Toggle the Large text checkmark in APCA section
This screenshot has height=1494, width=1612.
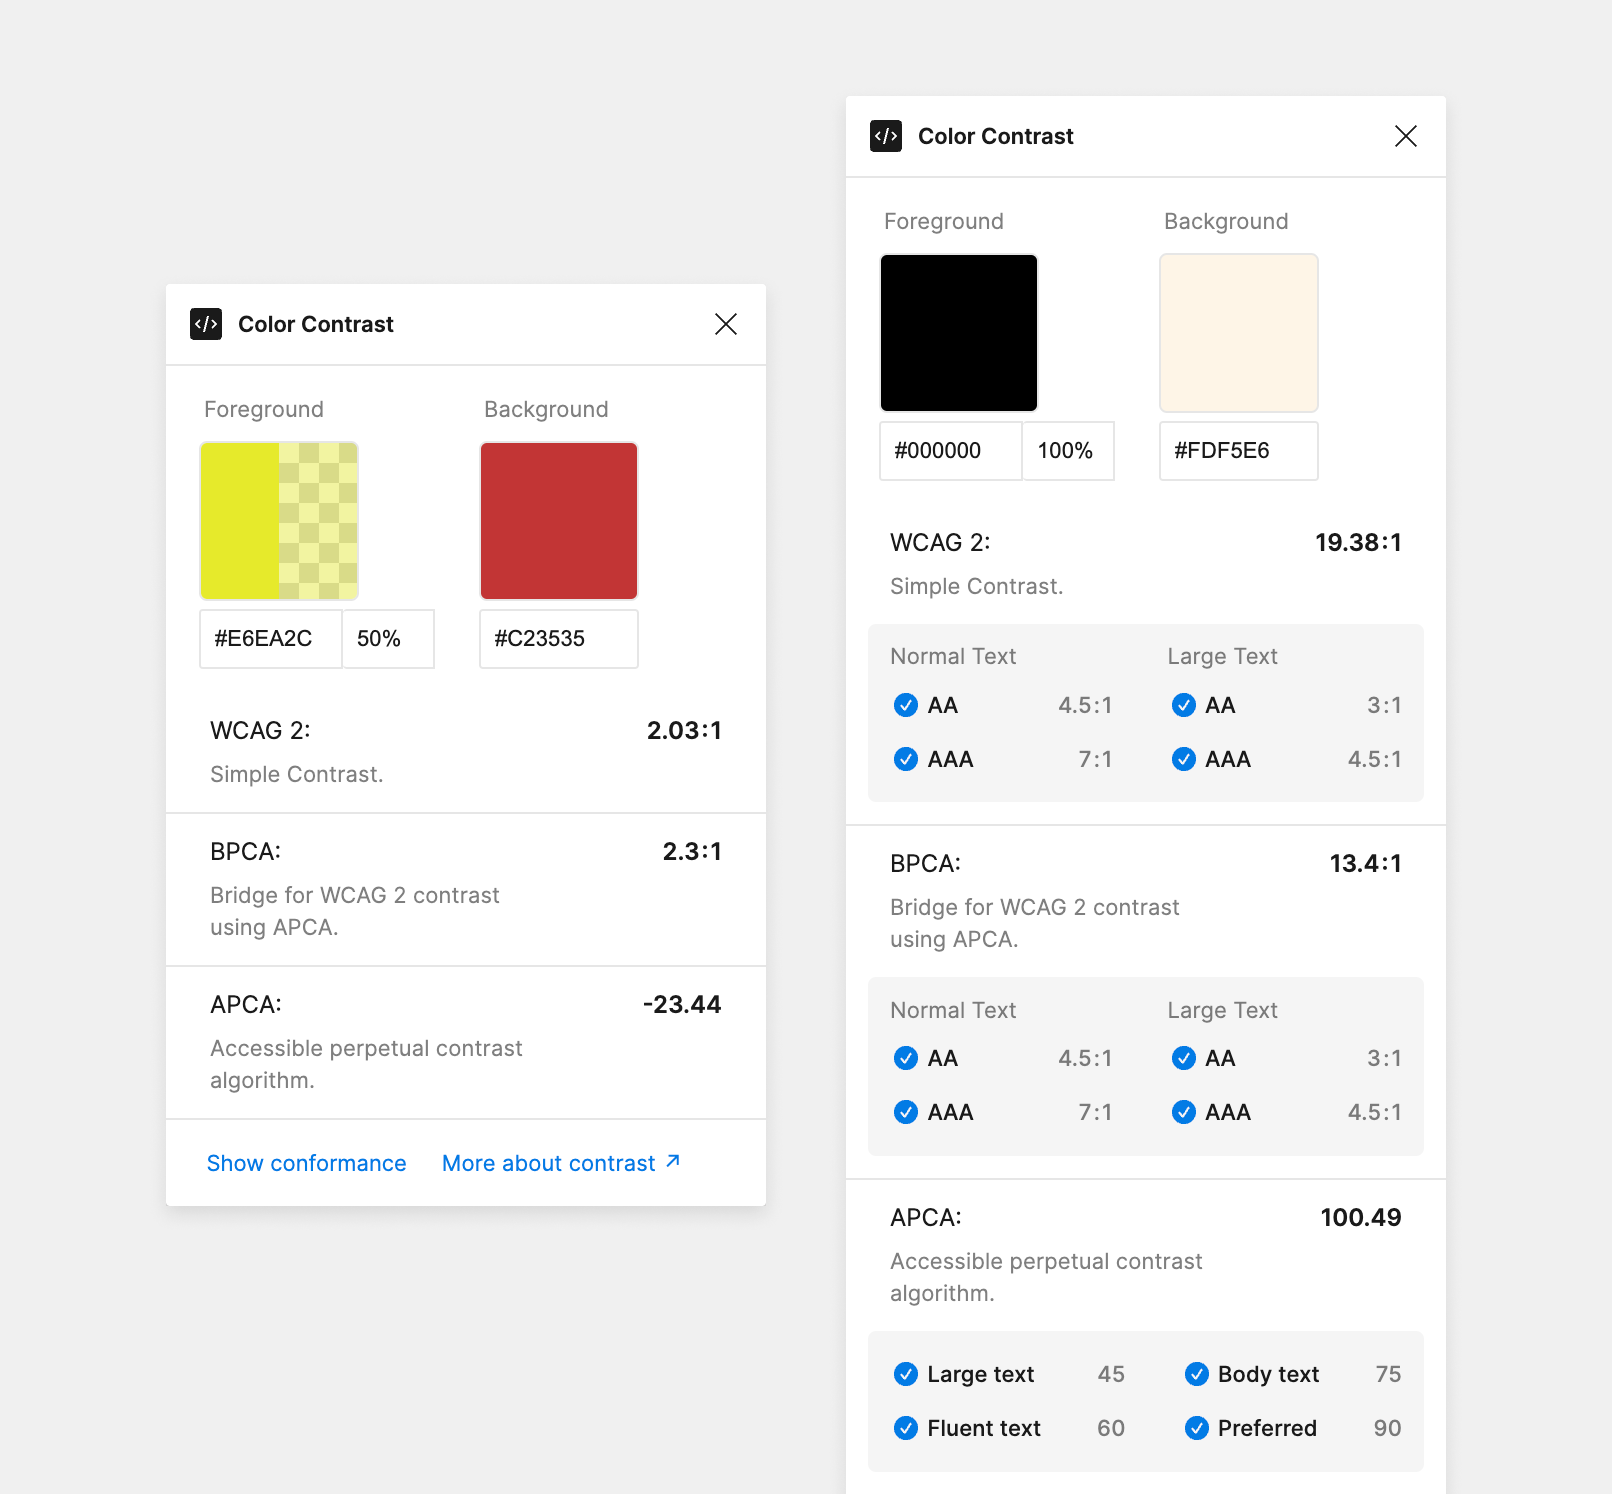906,1374
